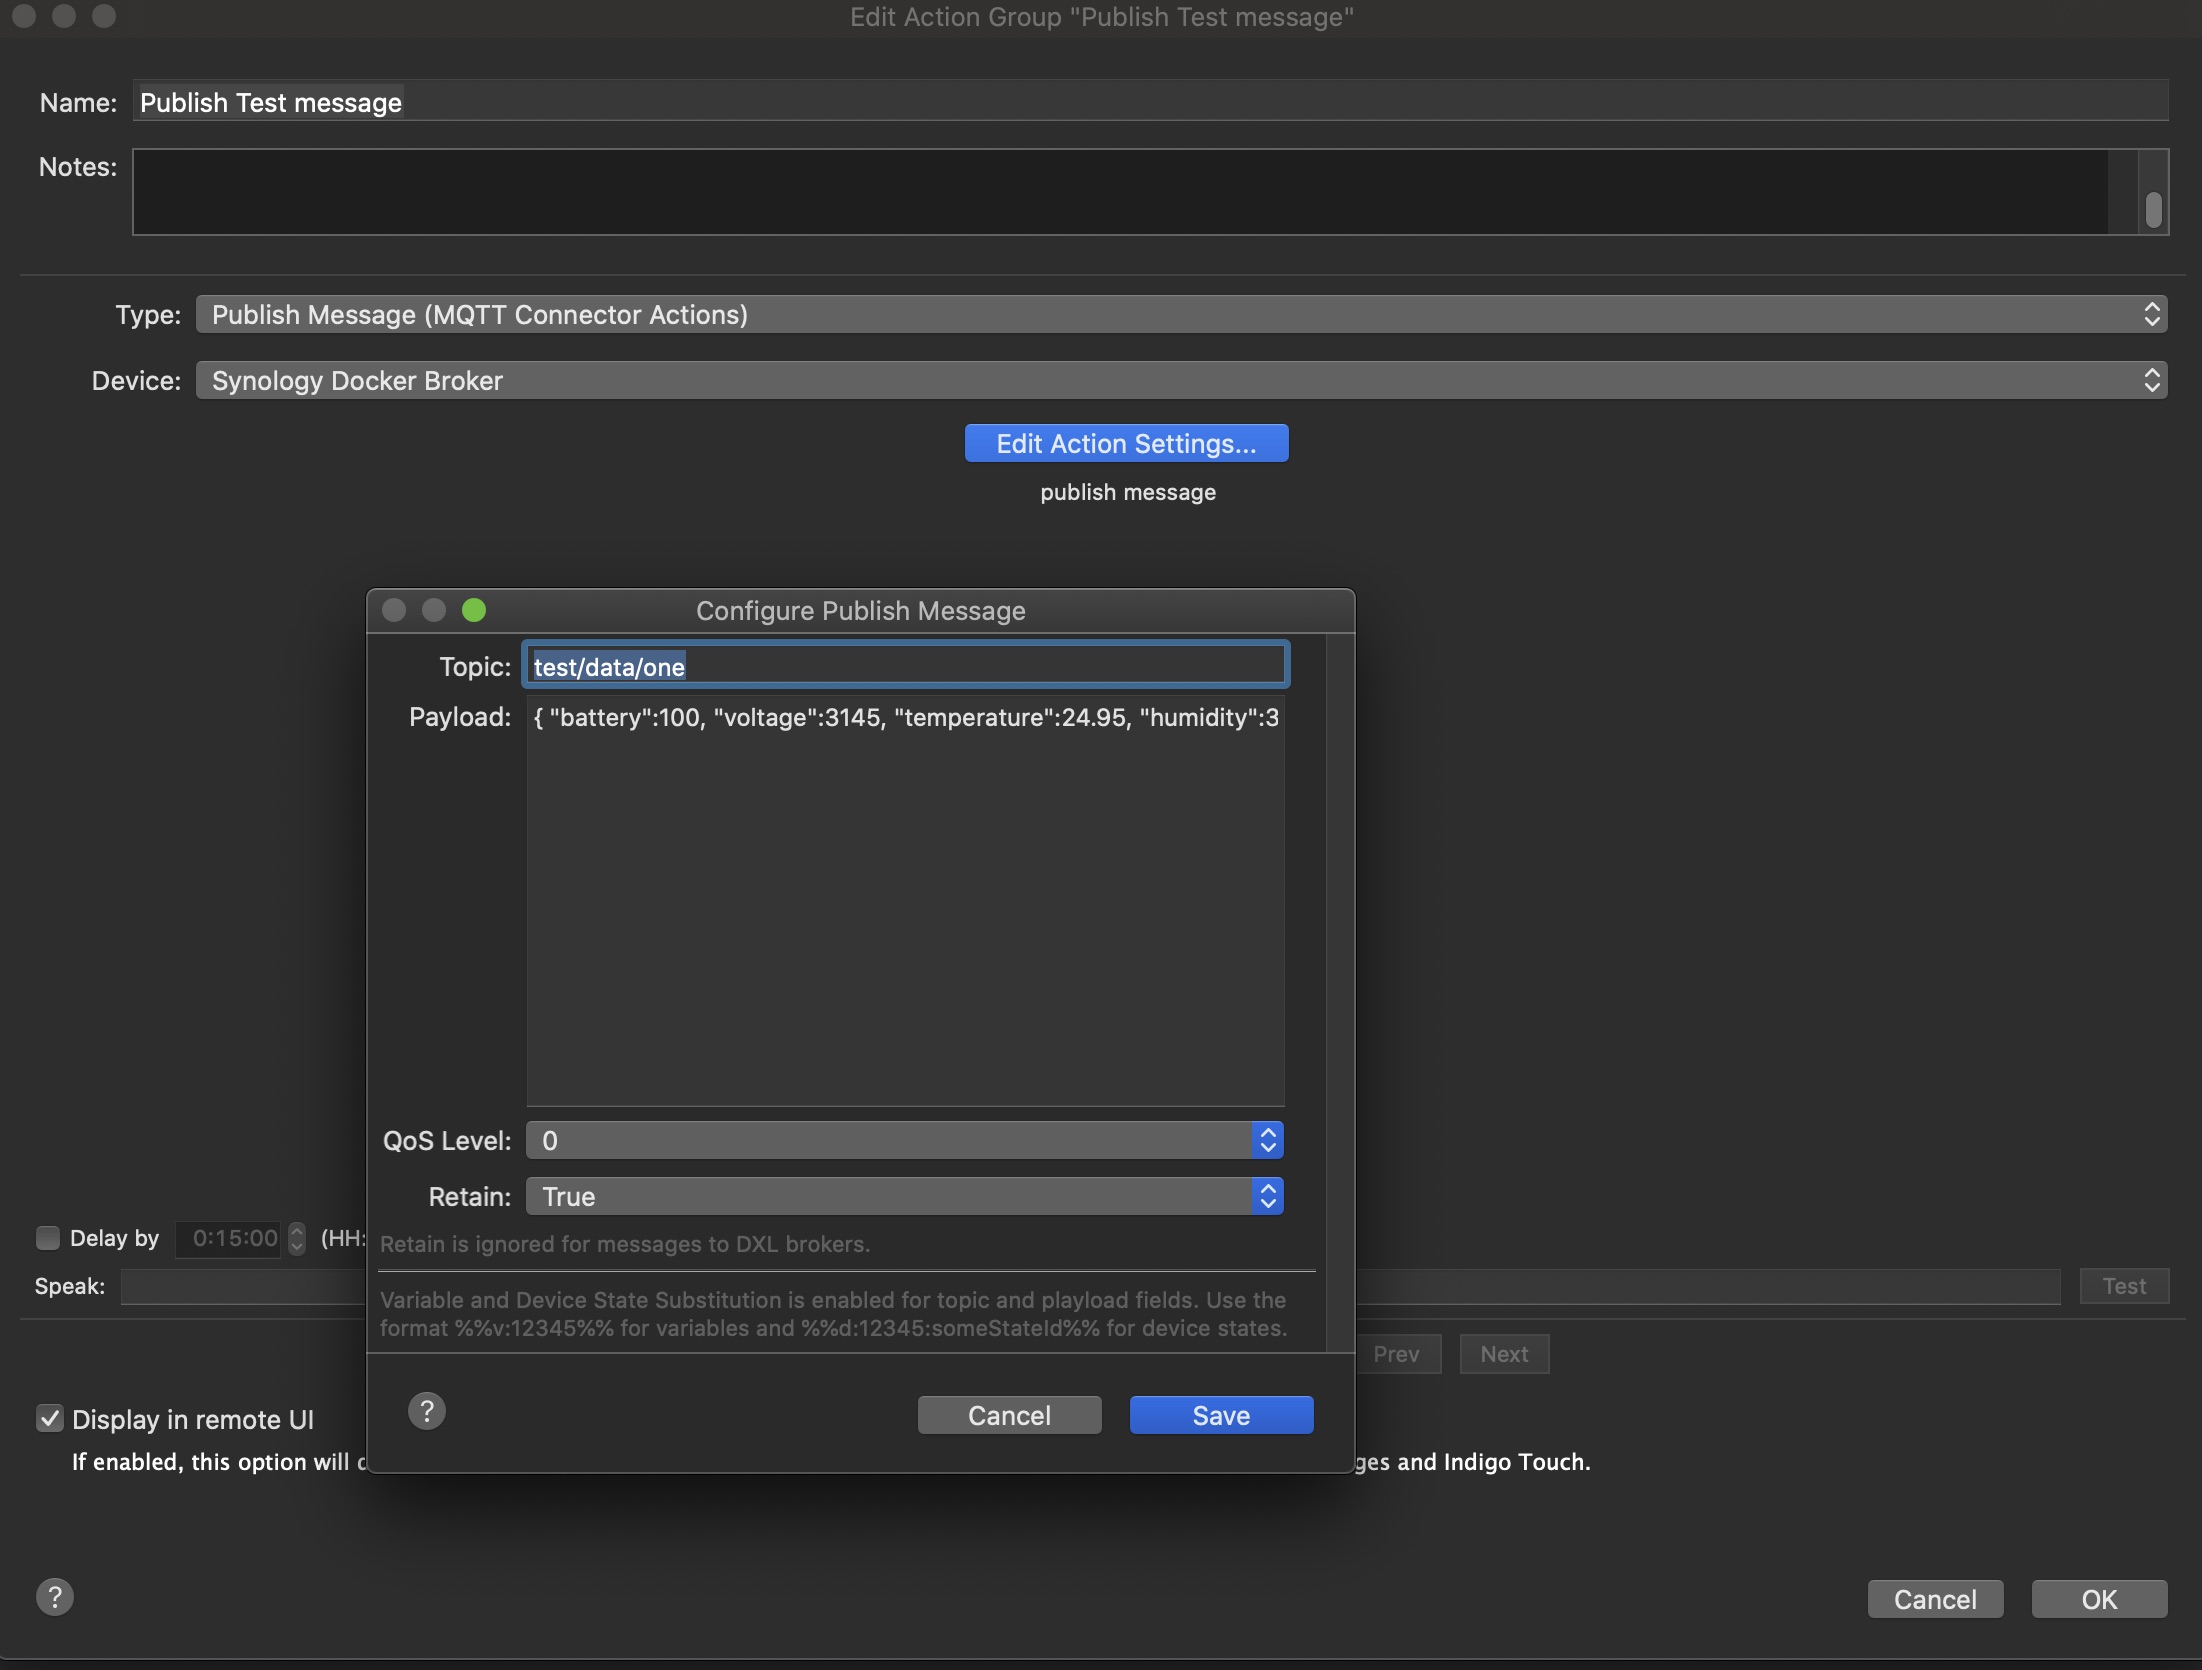Open the QoS Level dropdown
Image resolution: width=2202 pixels, height=1670 pixels.
click(905, 1140)
